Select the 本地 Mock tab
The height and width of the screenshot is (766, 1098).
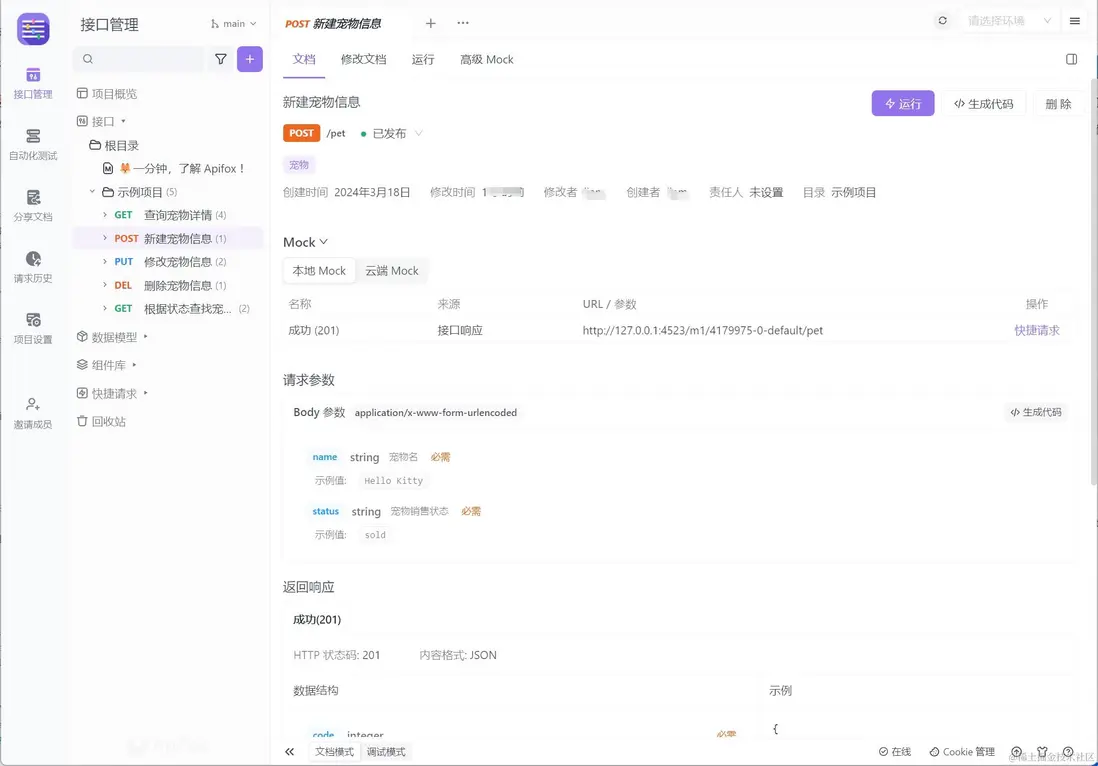pos(319,271)
